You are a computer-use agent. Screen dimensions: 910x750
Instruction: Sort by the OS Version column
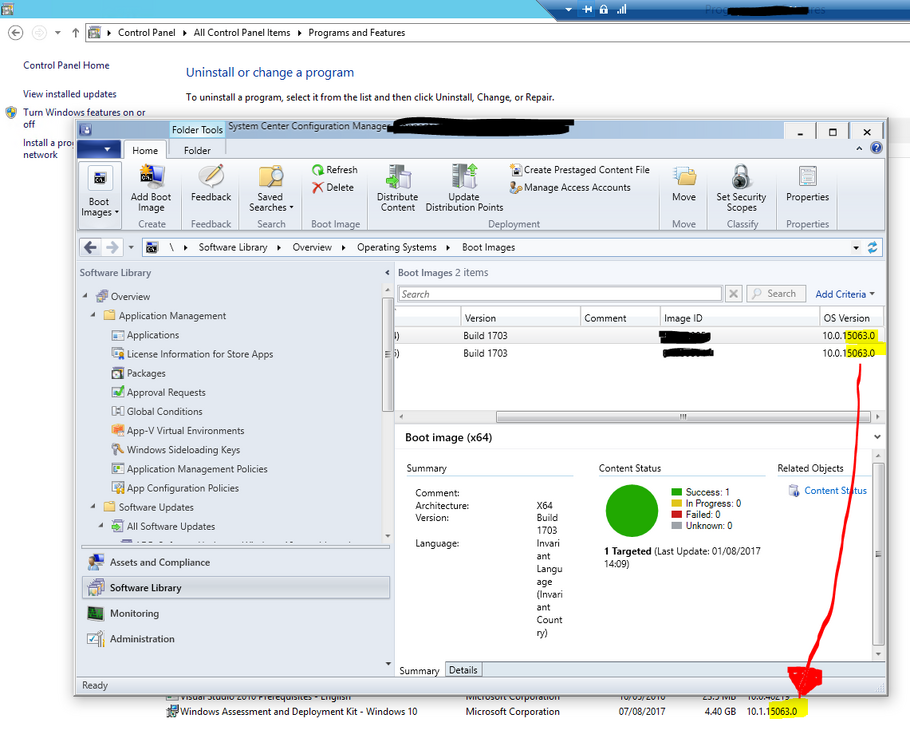tap(851, 318)
